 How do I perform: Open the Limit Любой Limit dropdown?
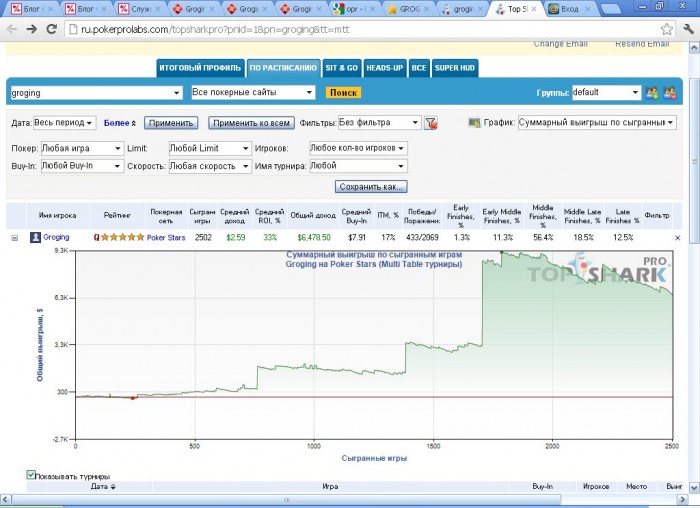[x=210, y=148]
